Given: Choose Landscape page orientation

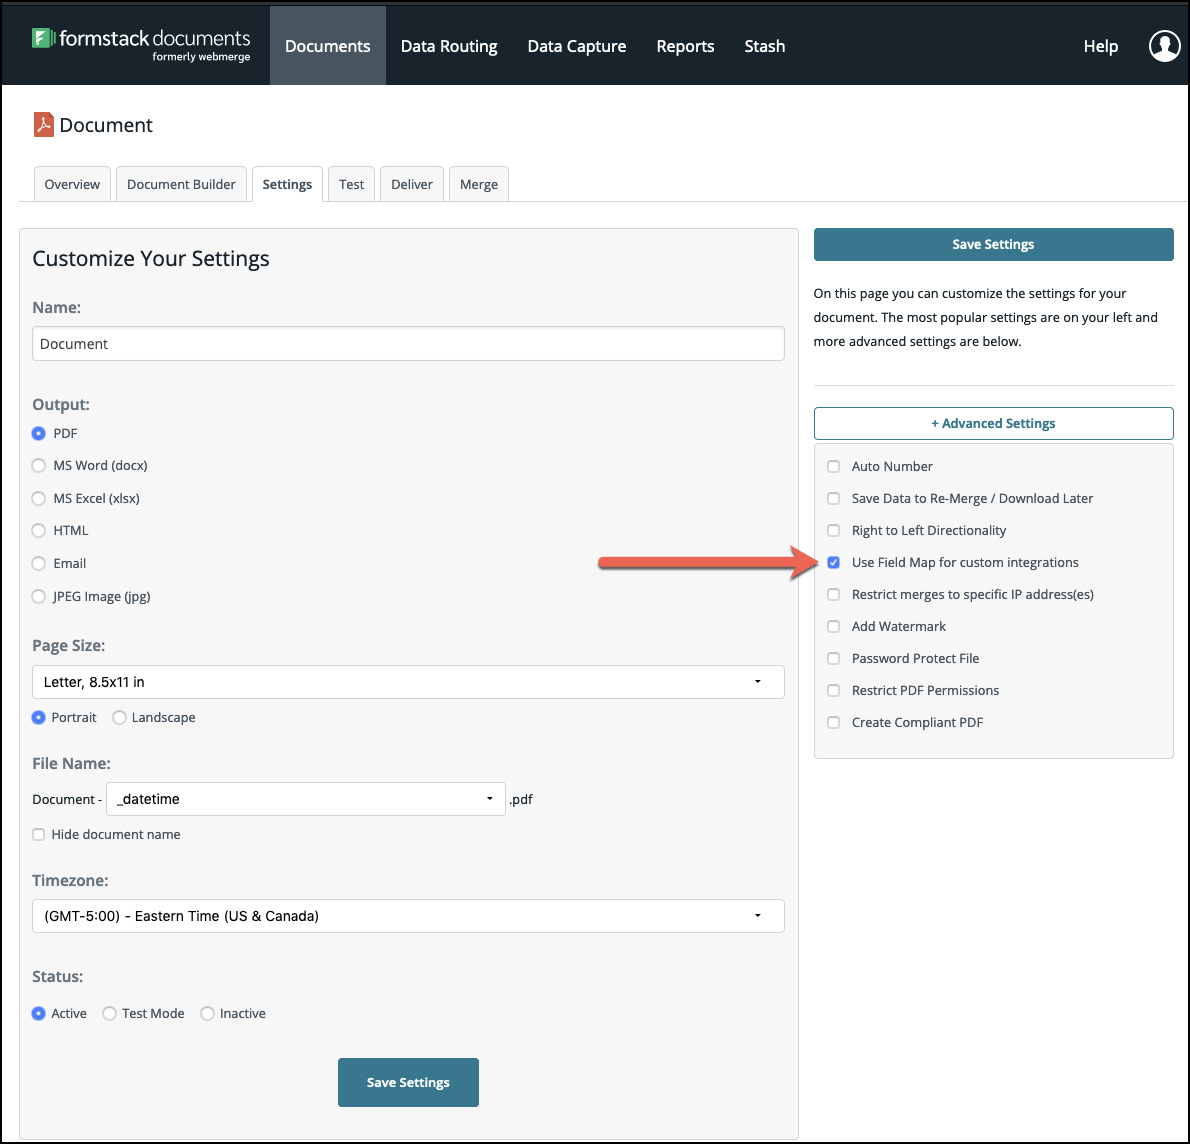Looking at the screenshot, I should click(x=120, y=718).
